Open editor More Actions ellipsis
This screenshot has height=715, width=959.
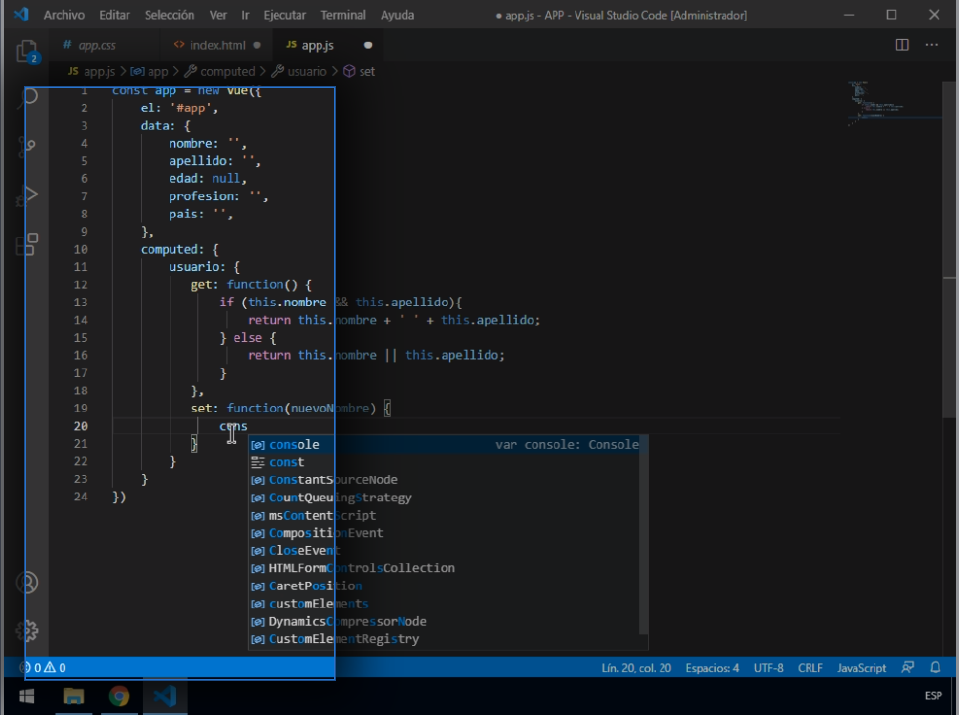pyautogui.click(x=932, y=45)
